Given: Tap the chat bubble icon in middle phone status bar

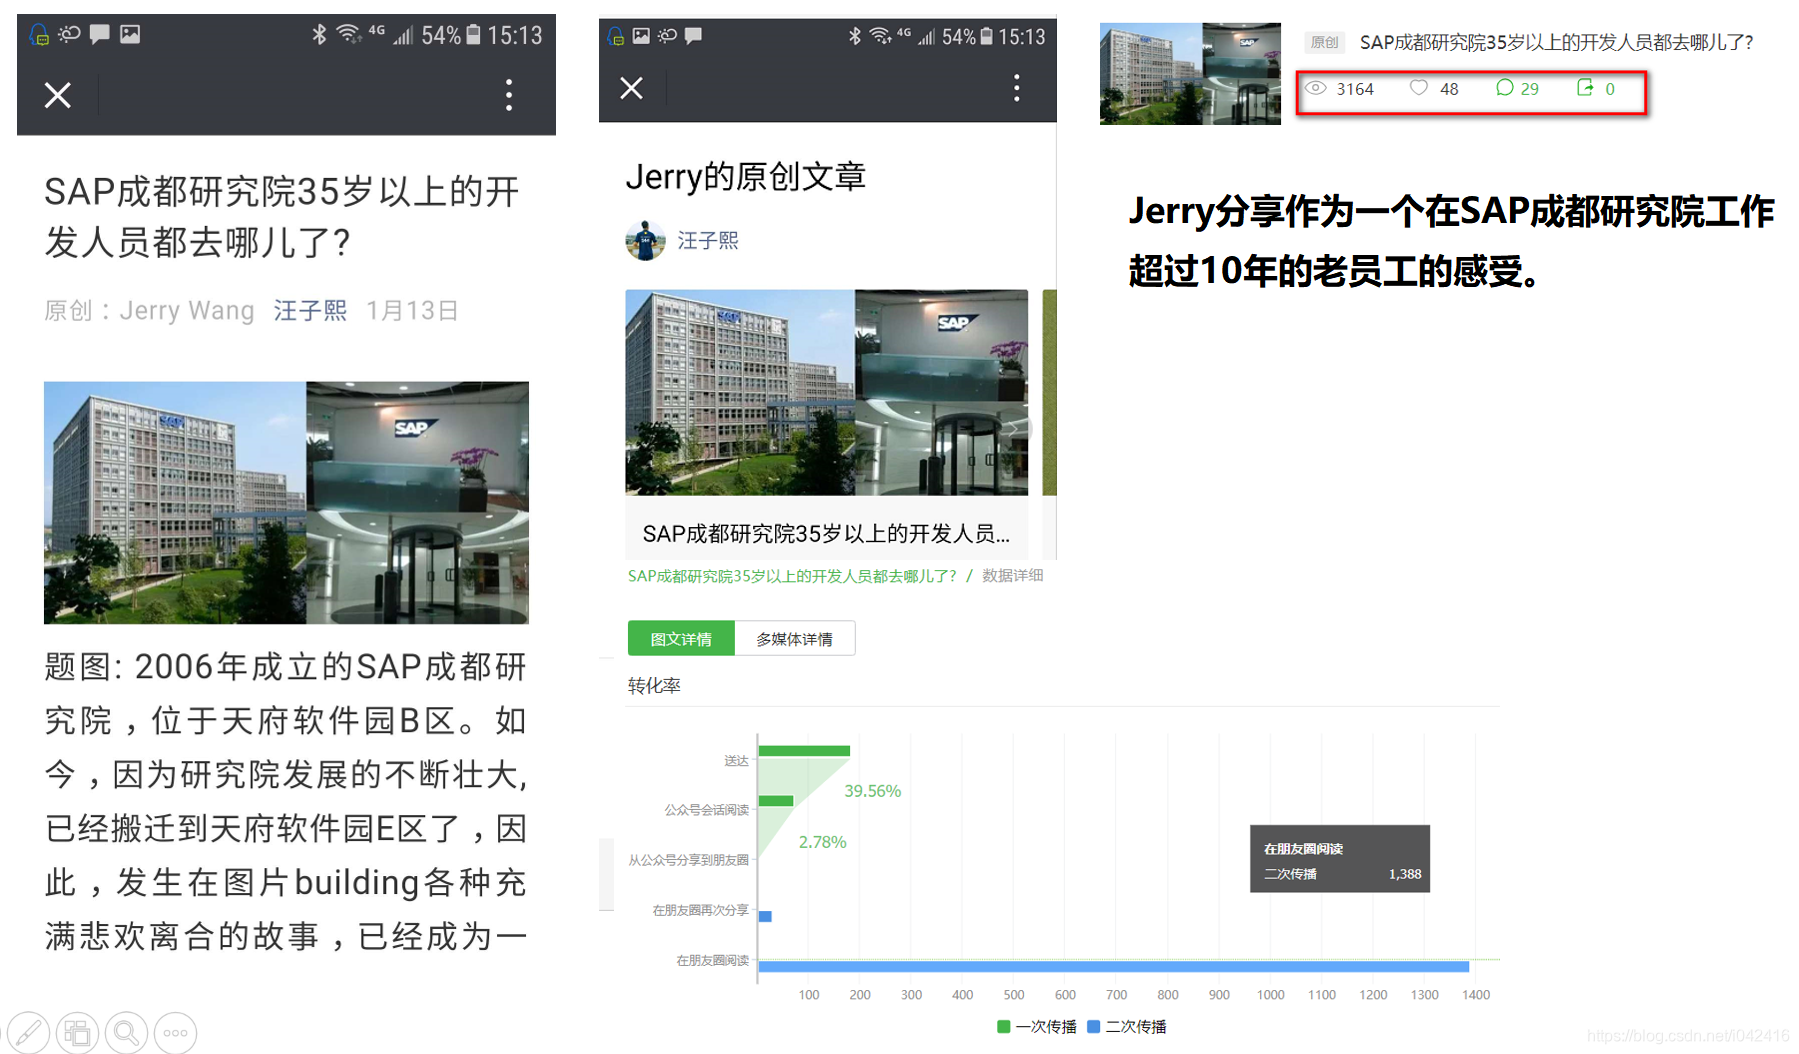Looking at the screenshot, I should coord(693,36).
